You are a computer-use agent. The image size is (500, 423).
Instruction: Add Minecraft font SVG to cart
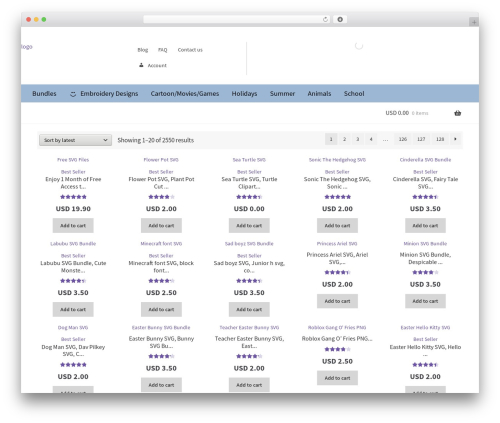(161, 309)
